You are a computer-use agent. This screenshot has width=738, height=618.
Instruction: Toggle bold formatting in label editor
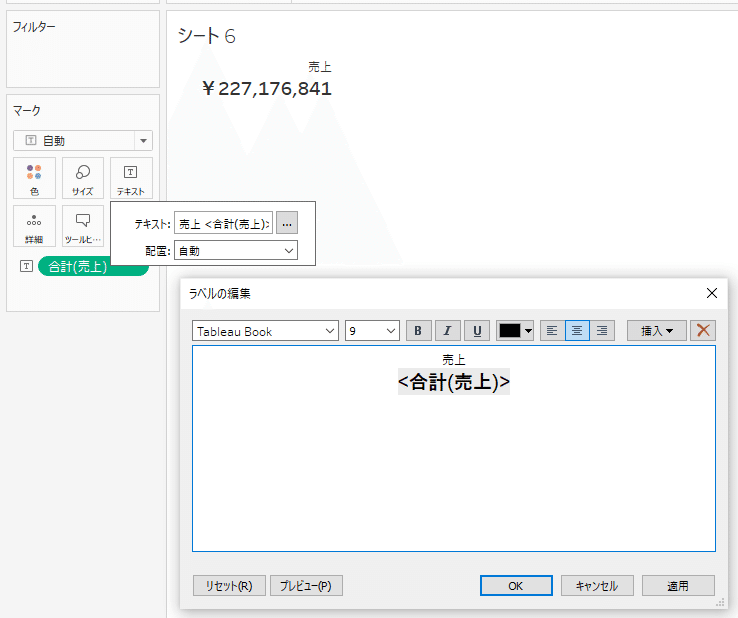pos(418,331)
